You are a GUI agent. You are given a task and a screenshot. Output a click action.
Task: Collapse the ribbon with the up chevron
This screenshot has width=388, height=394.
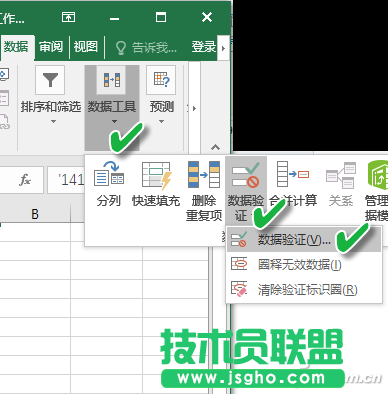tap(215, 147)
